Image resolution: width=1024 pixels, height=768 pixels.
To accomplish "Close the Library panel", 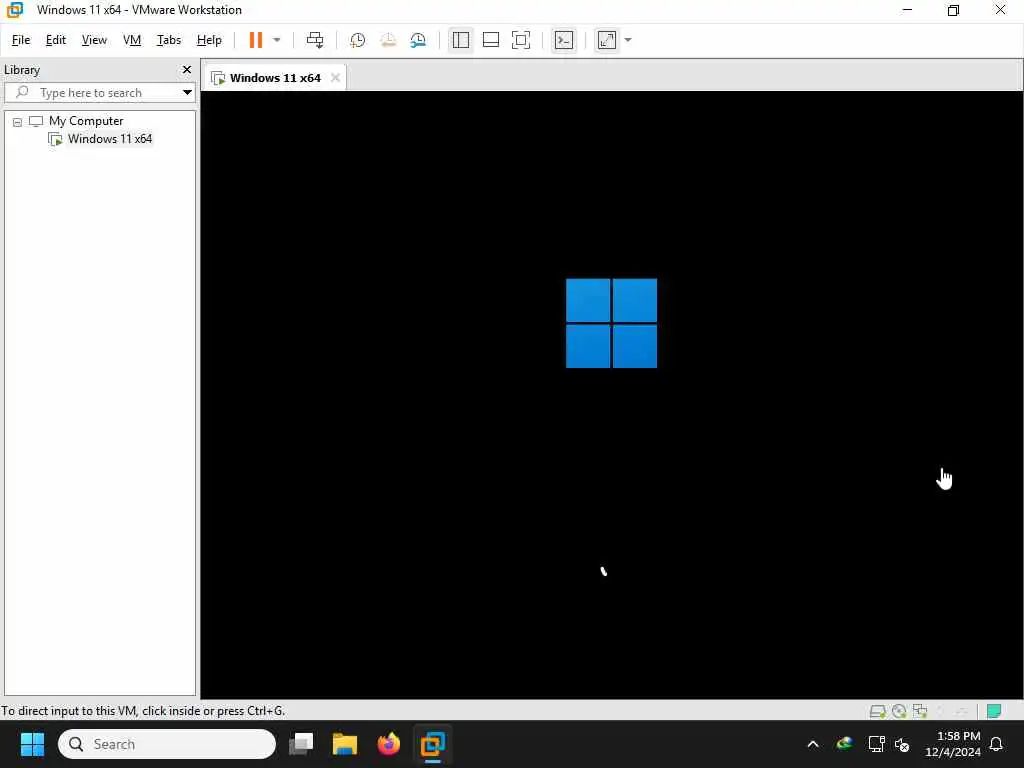I will (187, 69).
